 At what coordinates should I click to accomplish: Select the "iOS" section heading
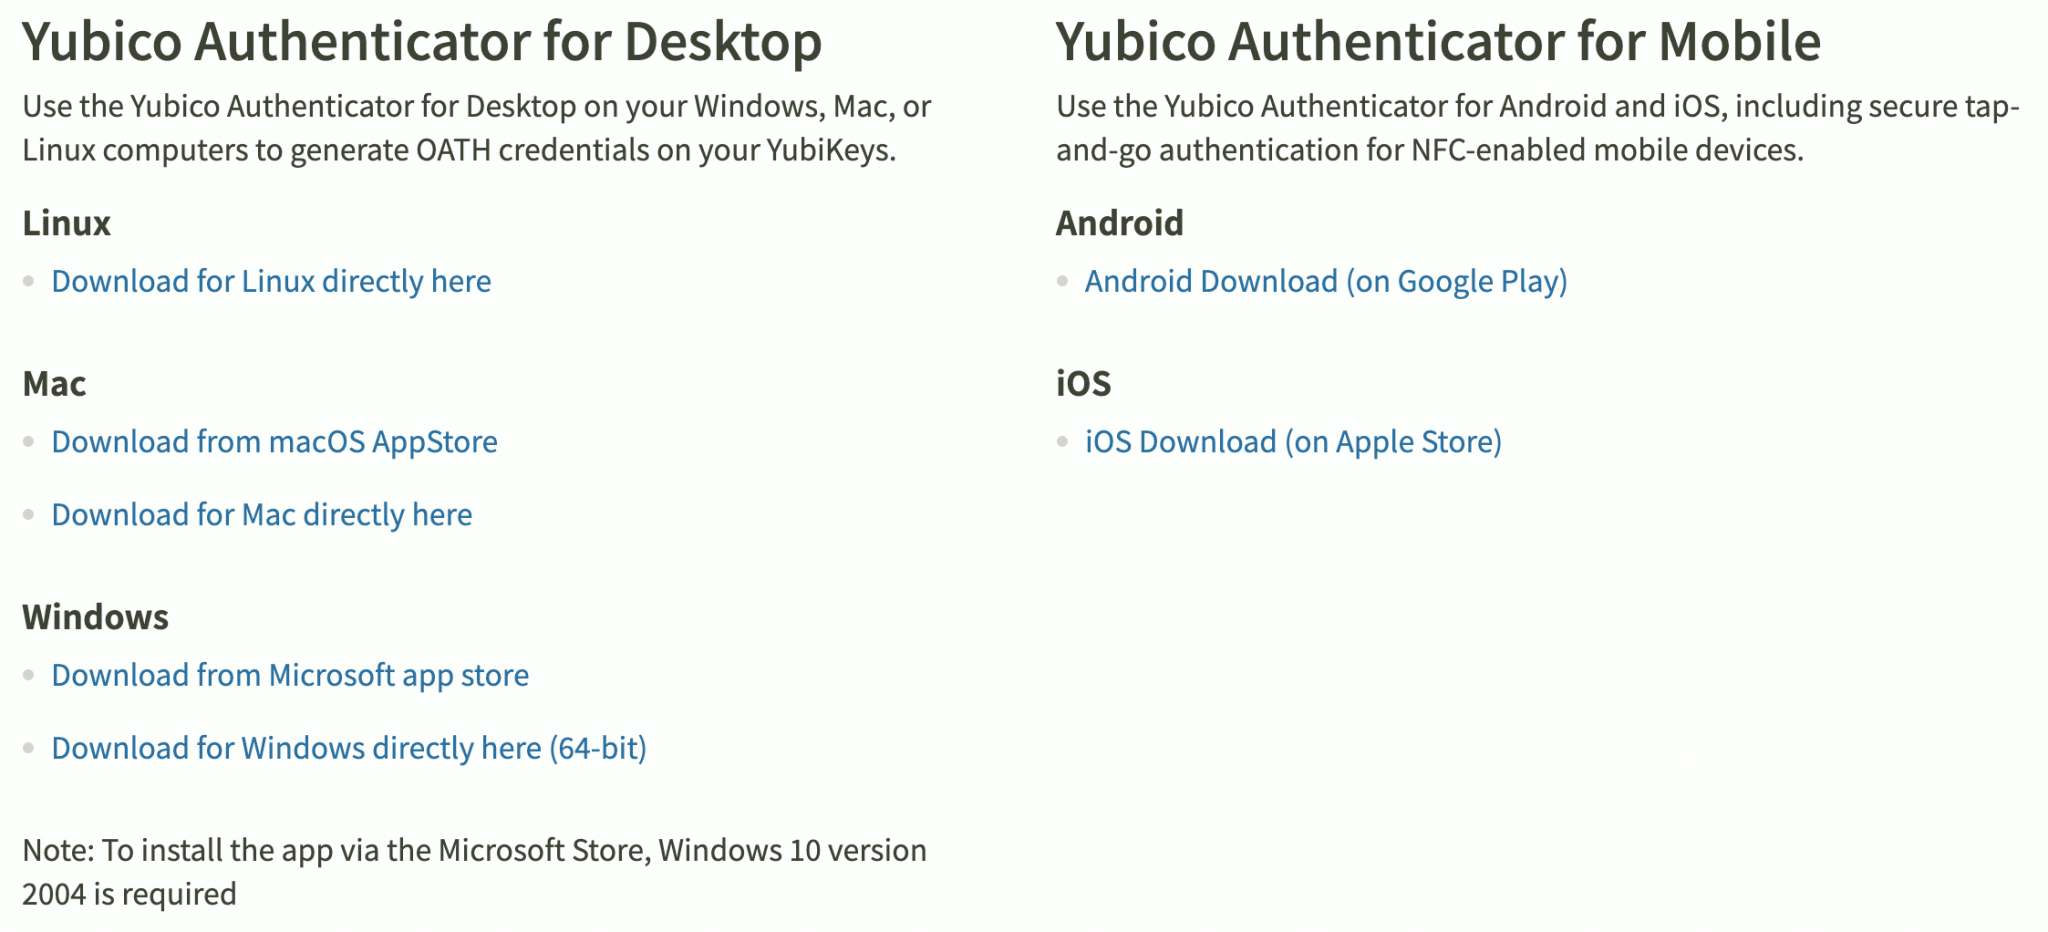(x=1082, y=383)
